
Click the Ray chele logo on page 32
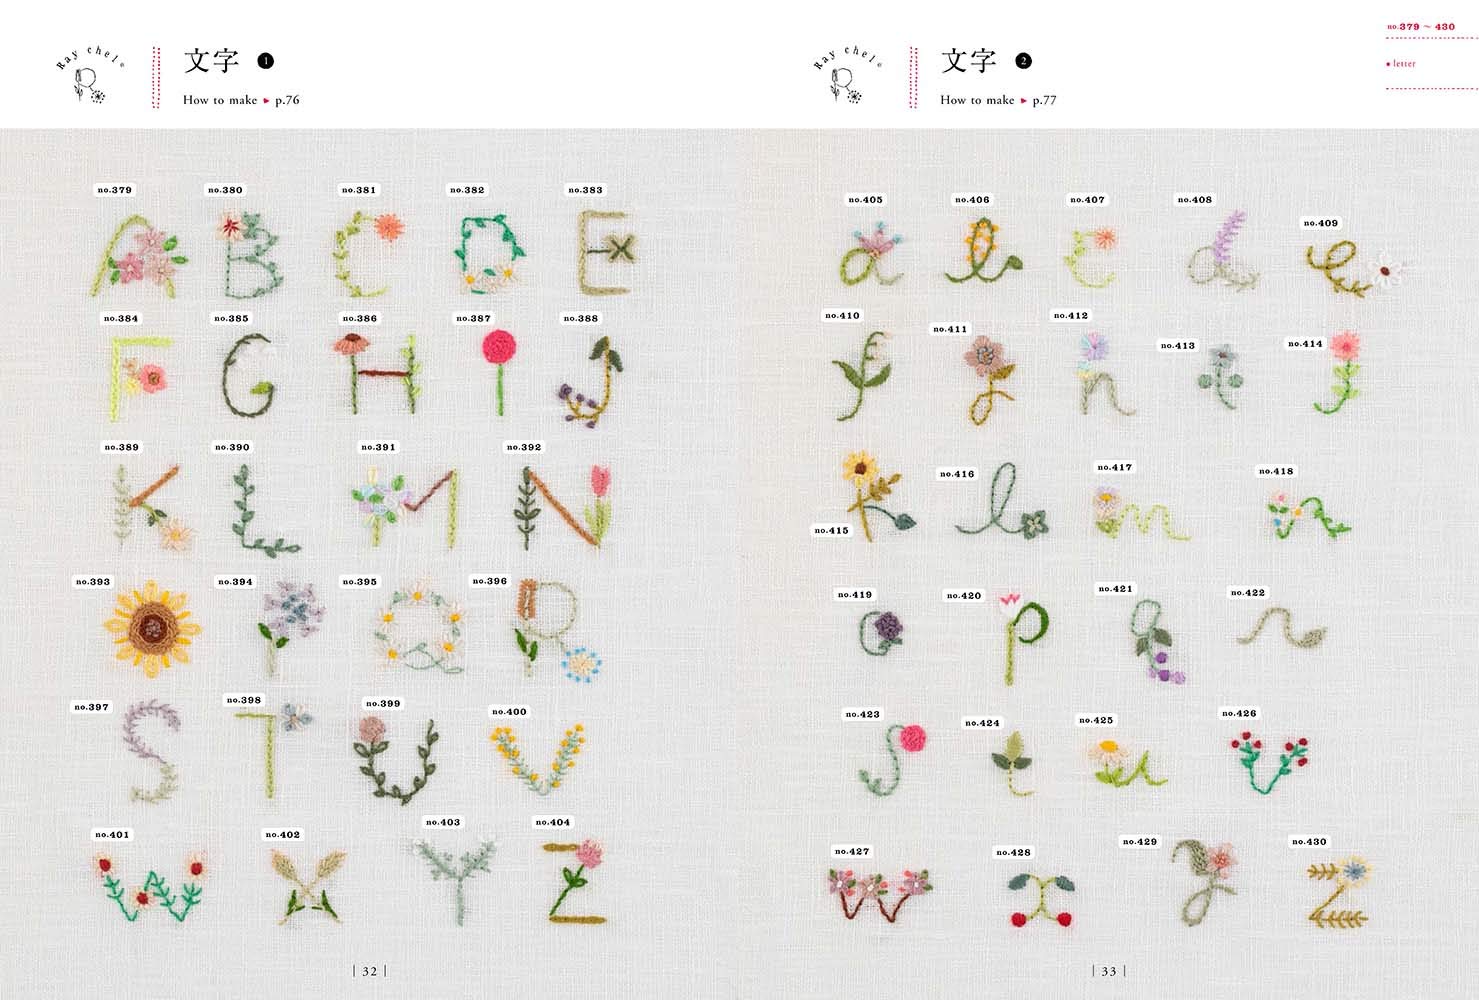click(90, 75)
